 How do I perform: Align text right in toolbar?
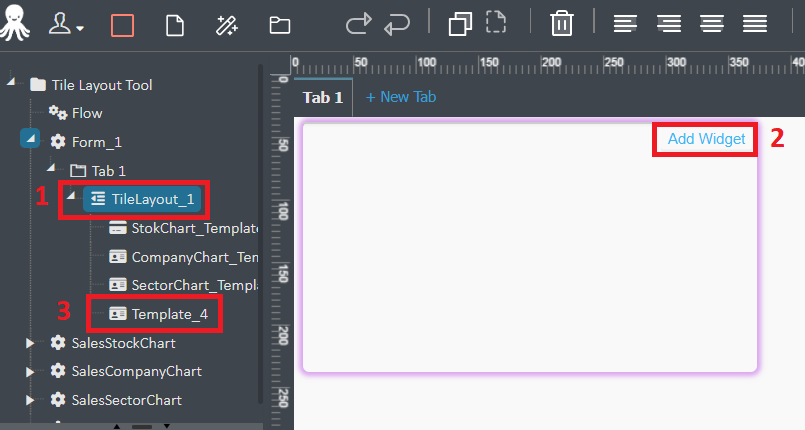(669, 24)
